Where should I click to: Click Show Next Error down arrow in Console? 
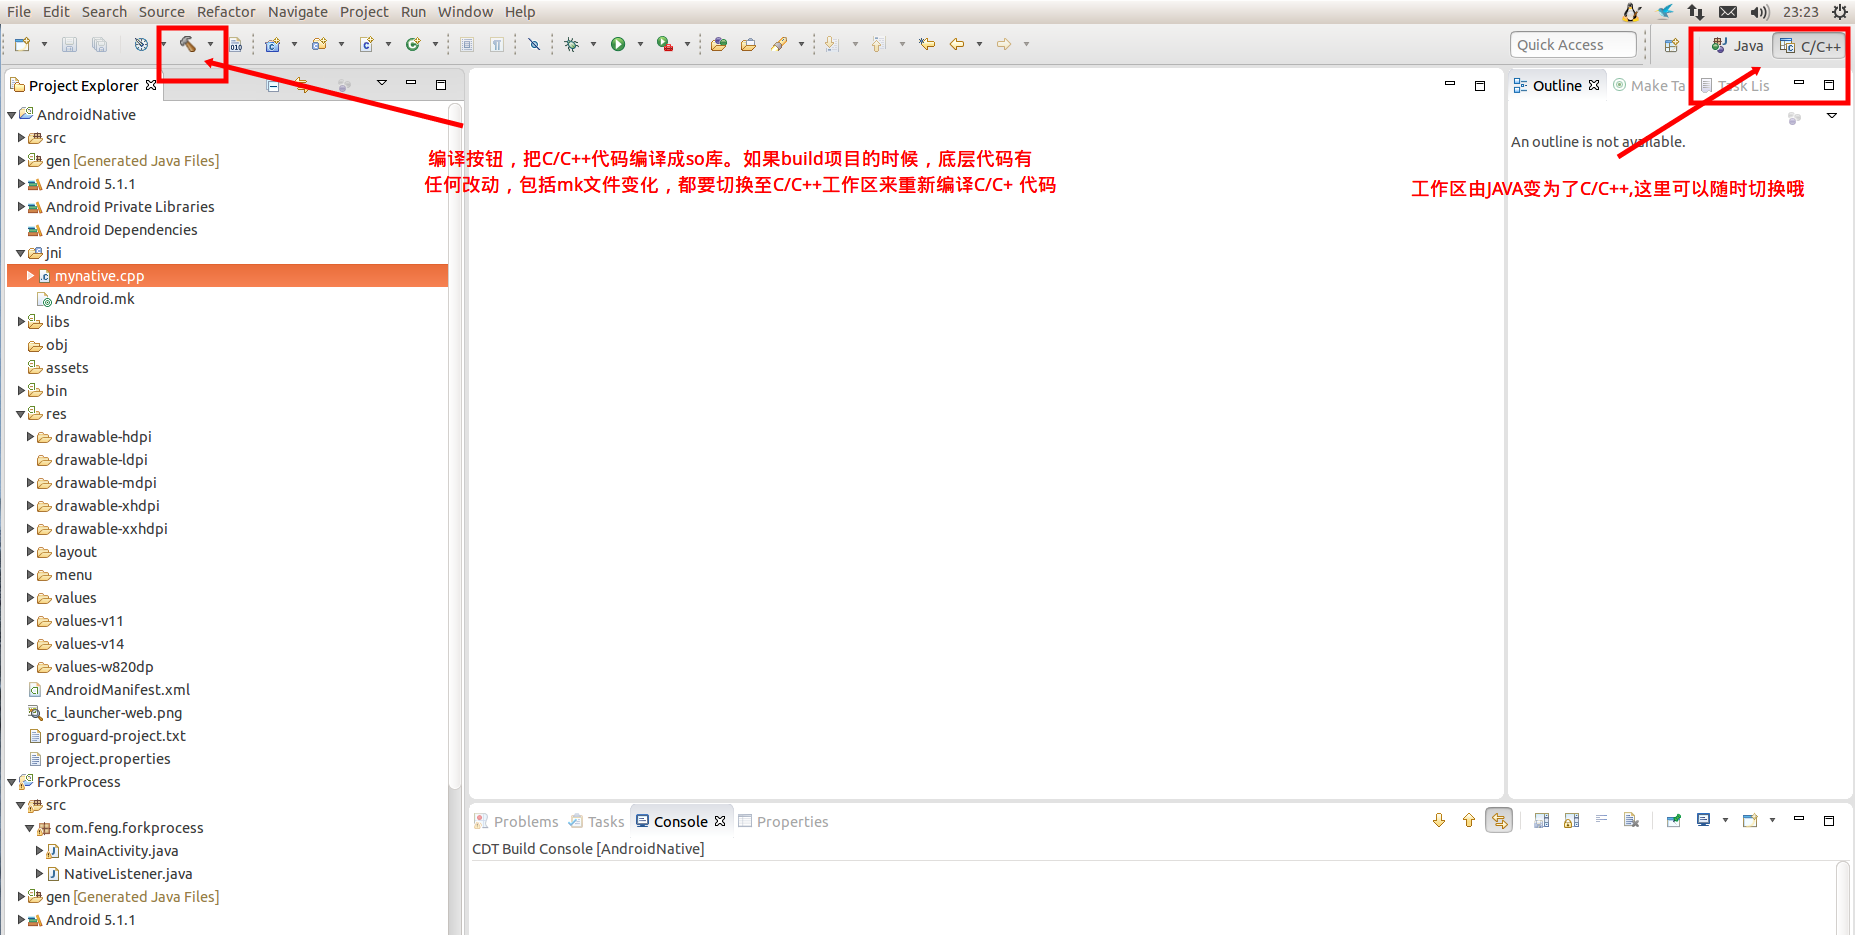[1439, 820]
